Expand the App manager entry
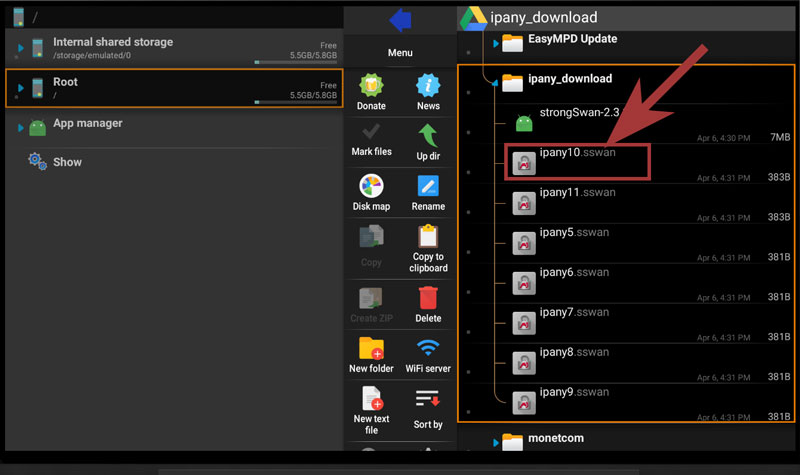This screenshot has height=475, width=800. pyautogui.click(x=21, y=127)
